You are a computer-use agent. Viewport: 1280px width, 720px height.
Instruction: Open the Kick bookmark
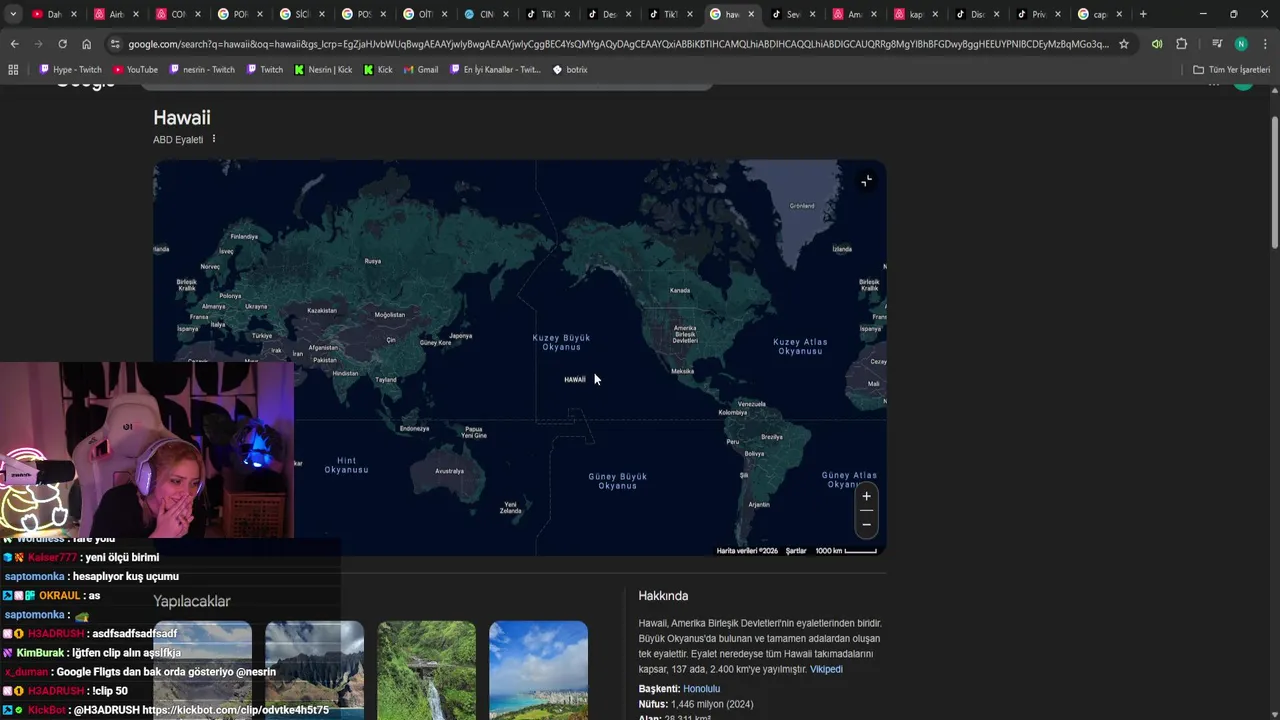[x=378, y=70]
